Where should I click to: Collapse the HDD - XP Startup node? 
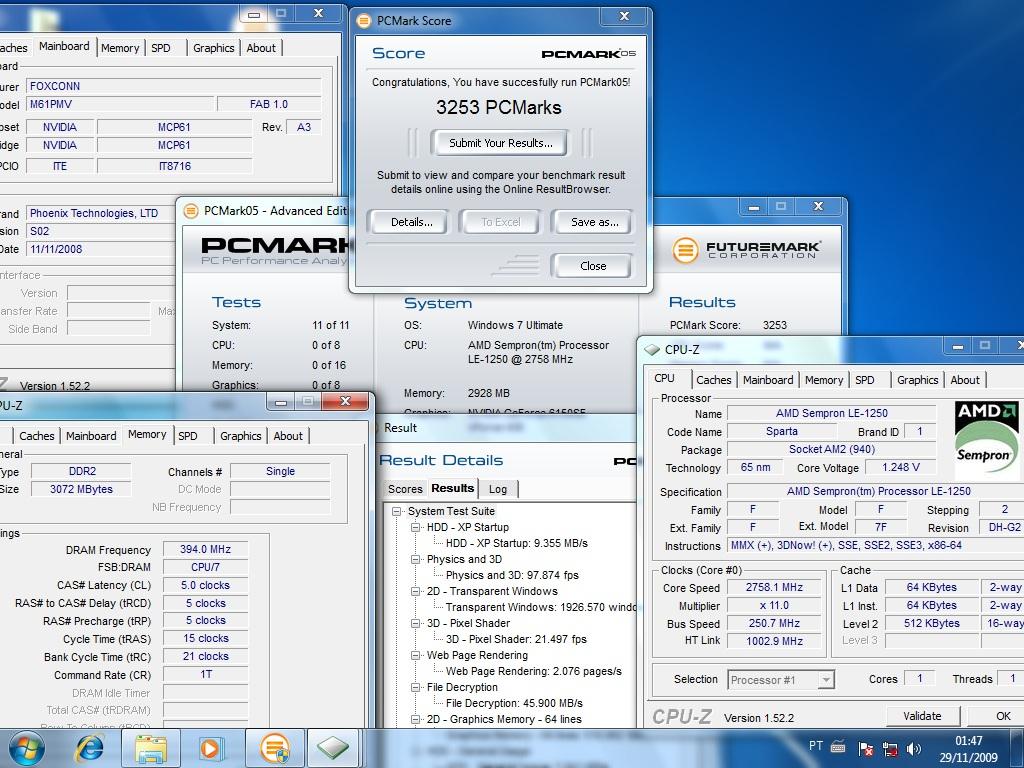click(x=415, y=527)
